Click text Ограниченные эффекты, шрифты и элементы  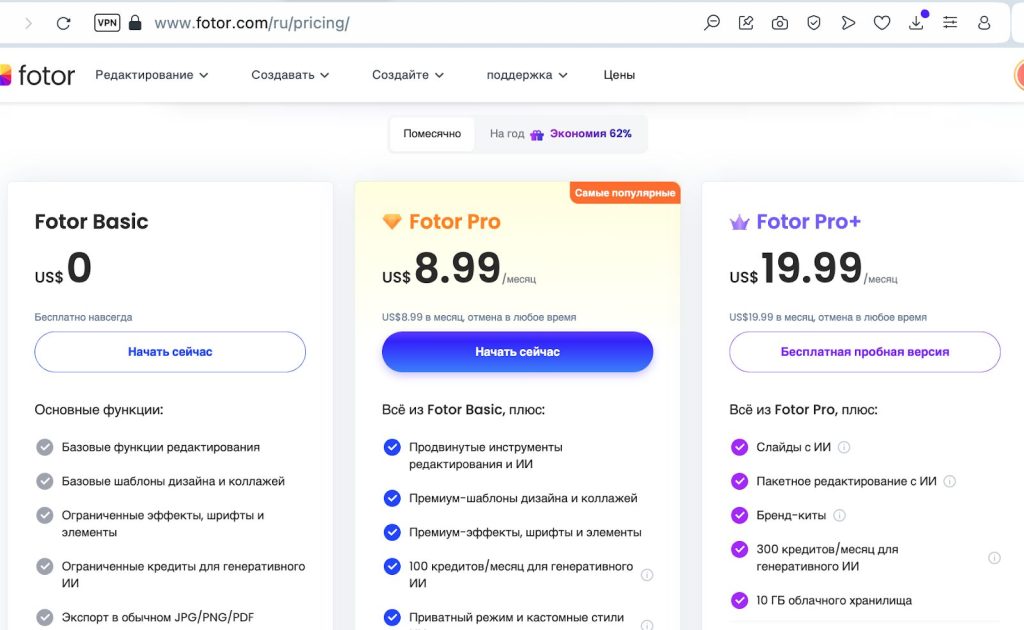point(163,524)
